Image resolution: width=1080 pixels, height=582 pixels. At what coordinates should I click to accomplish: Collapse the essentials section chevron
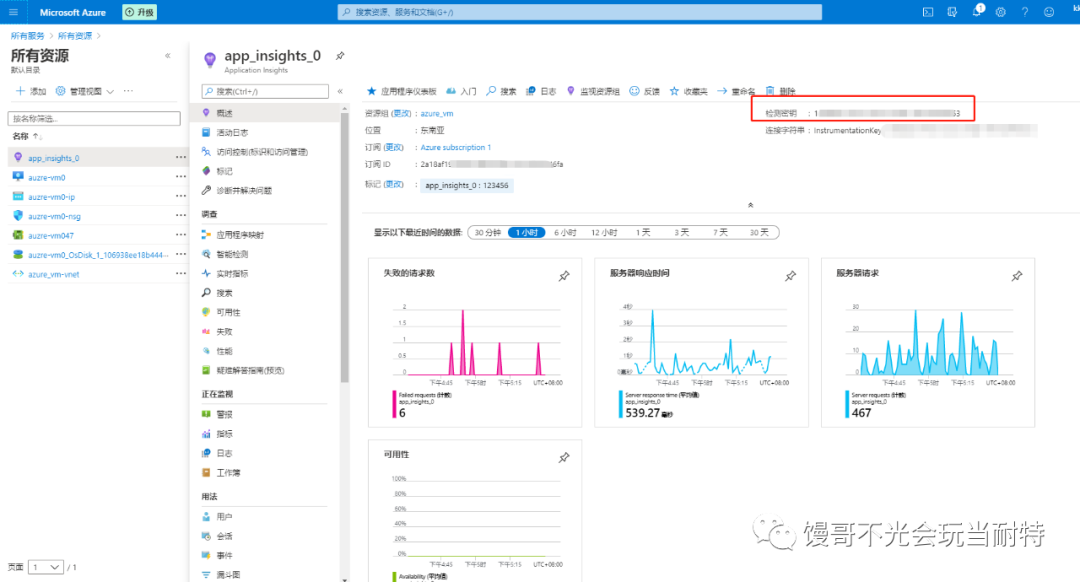click(751, 205)
